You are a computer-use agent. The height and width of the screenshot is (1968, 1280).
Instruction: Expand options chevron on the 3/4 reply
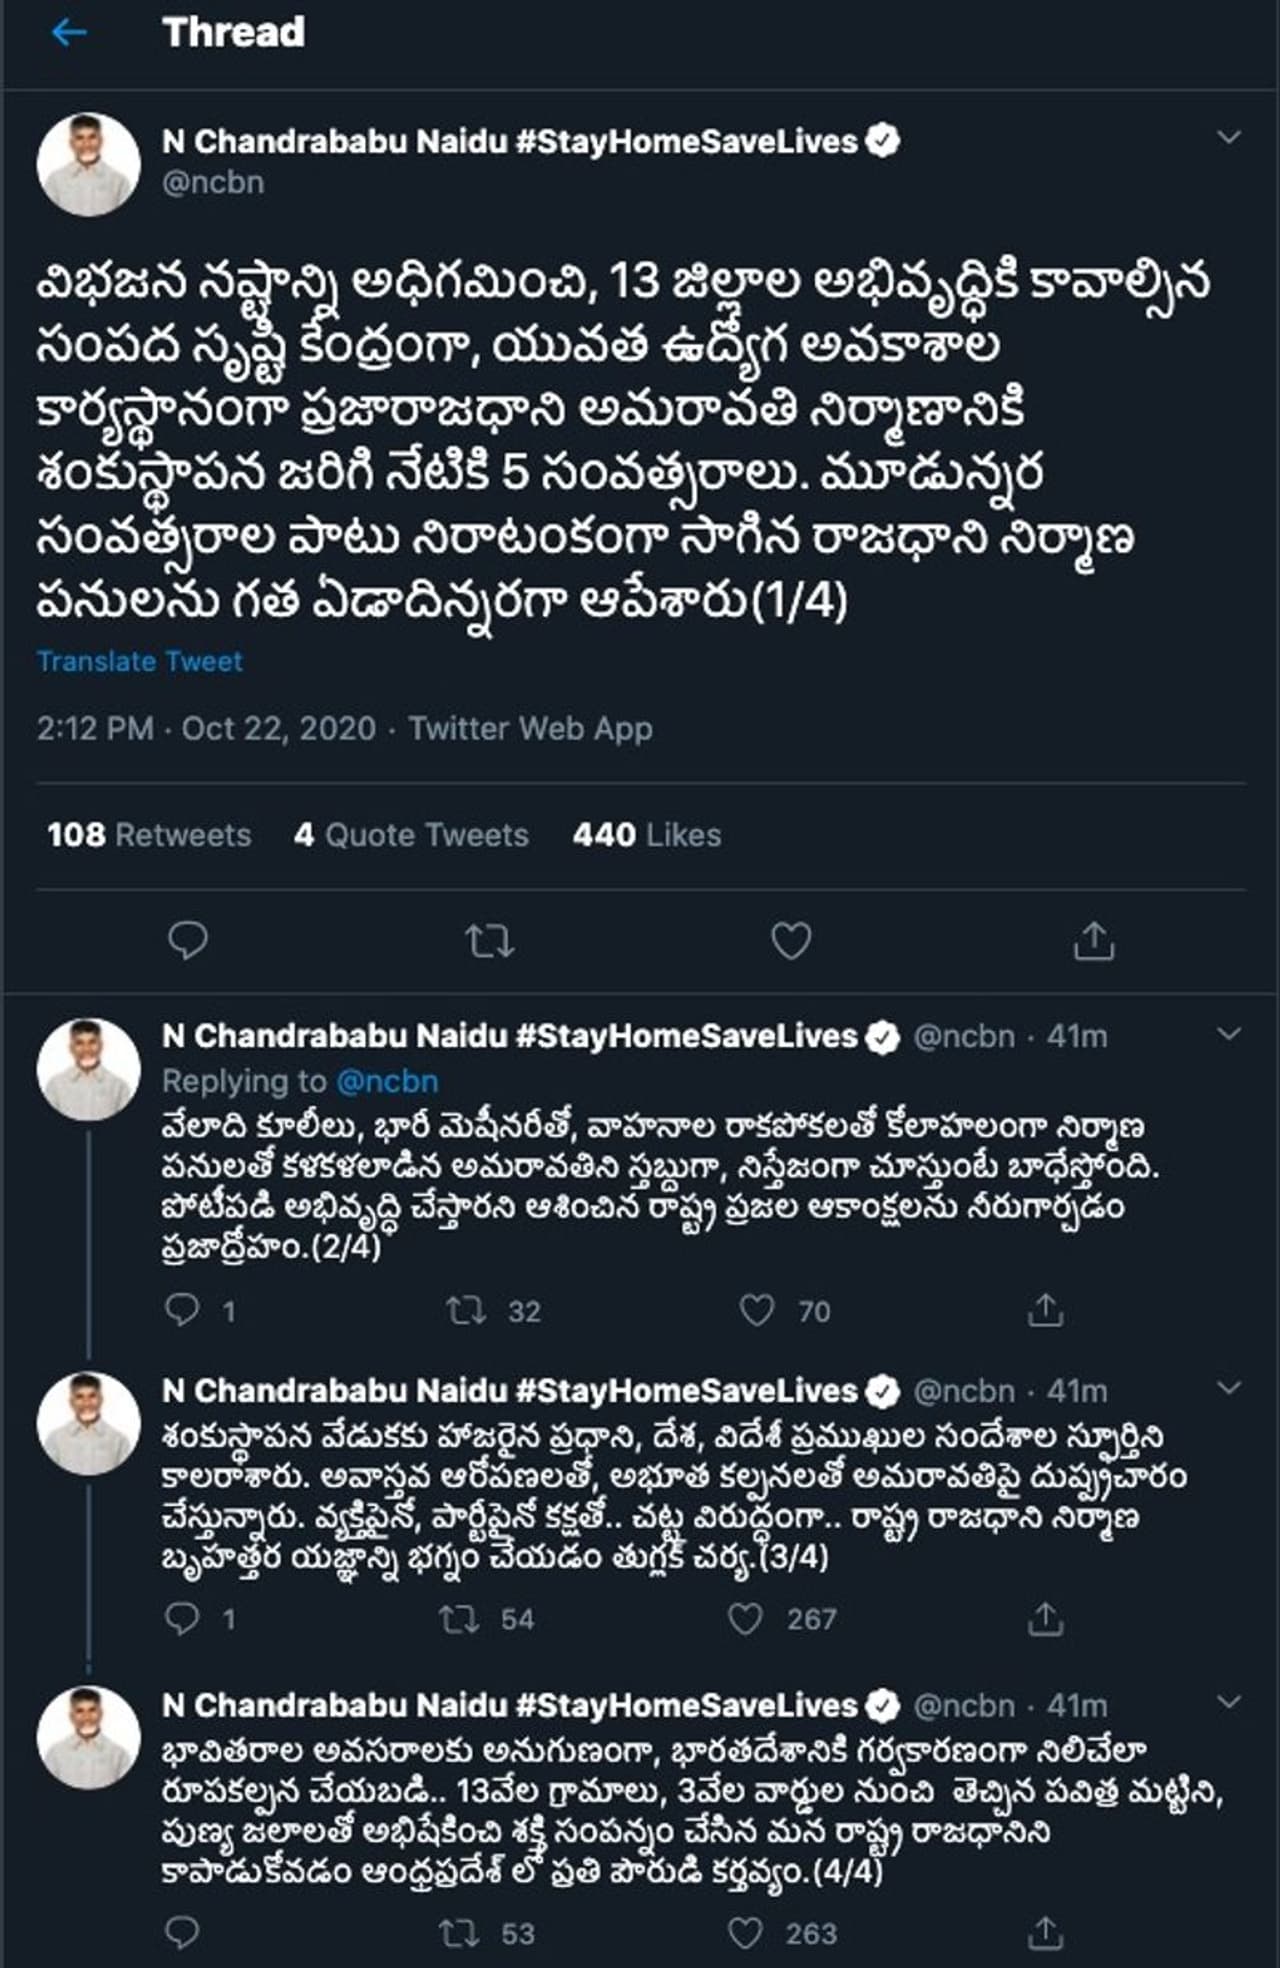1229,1388
